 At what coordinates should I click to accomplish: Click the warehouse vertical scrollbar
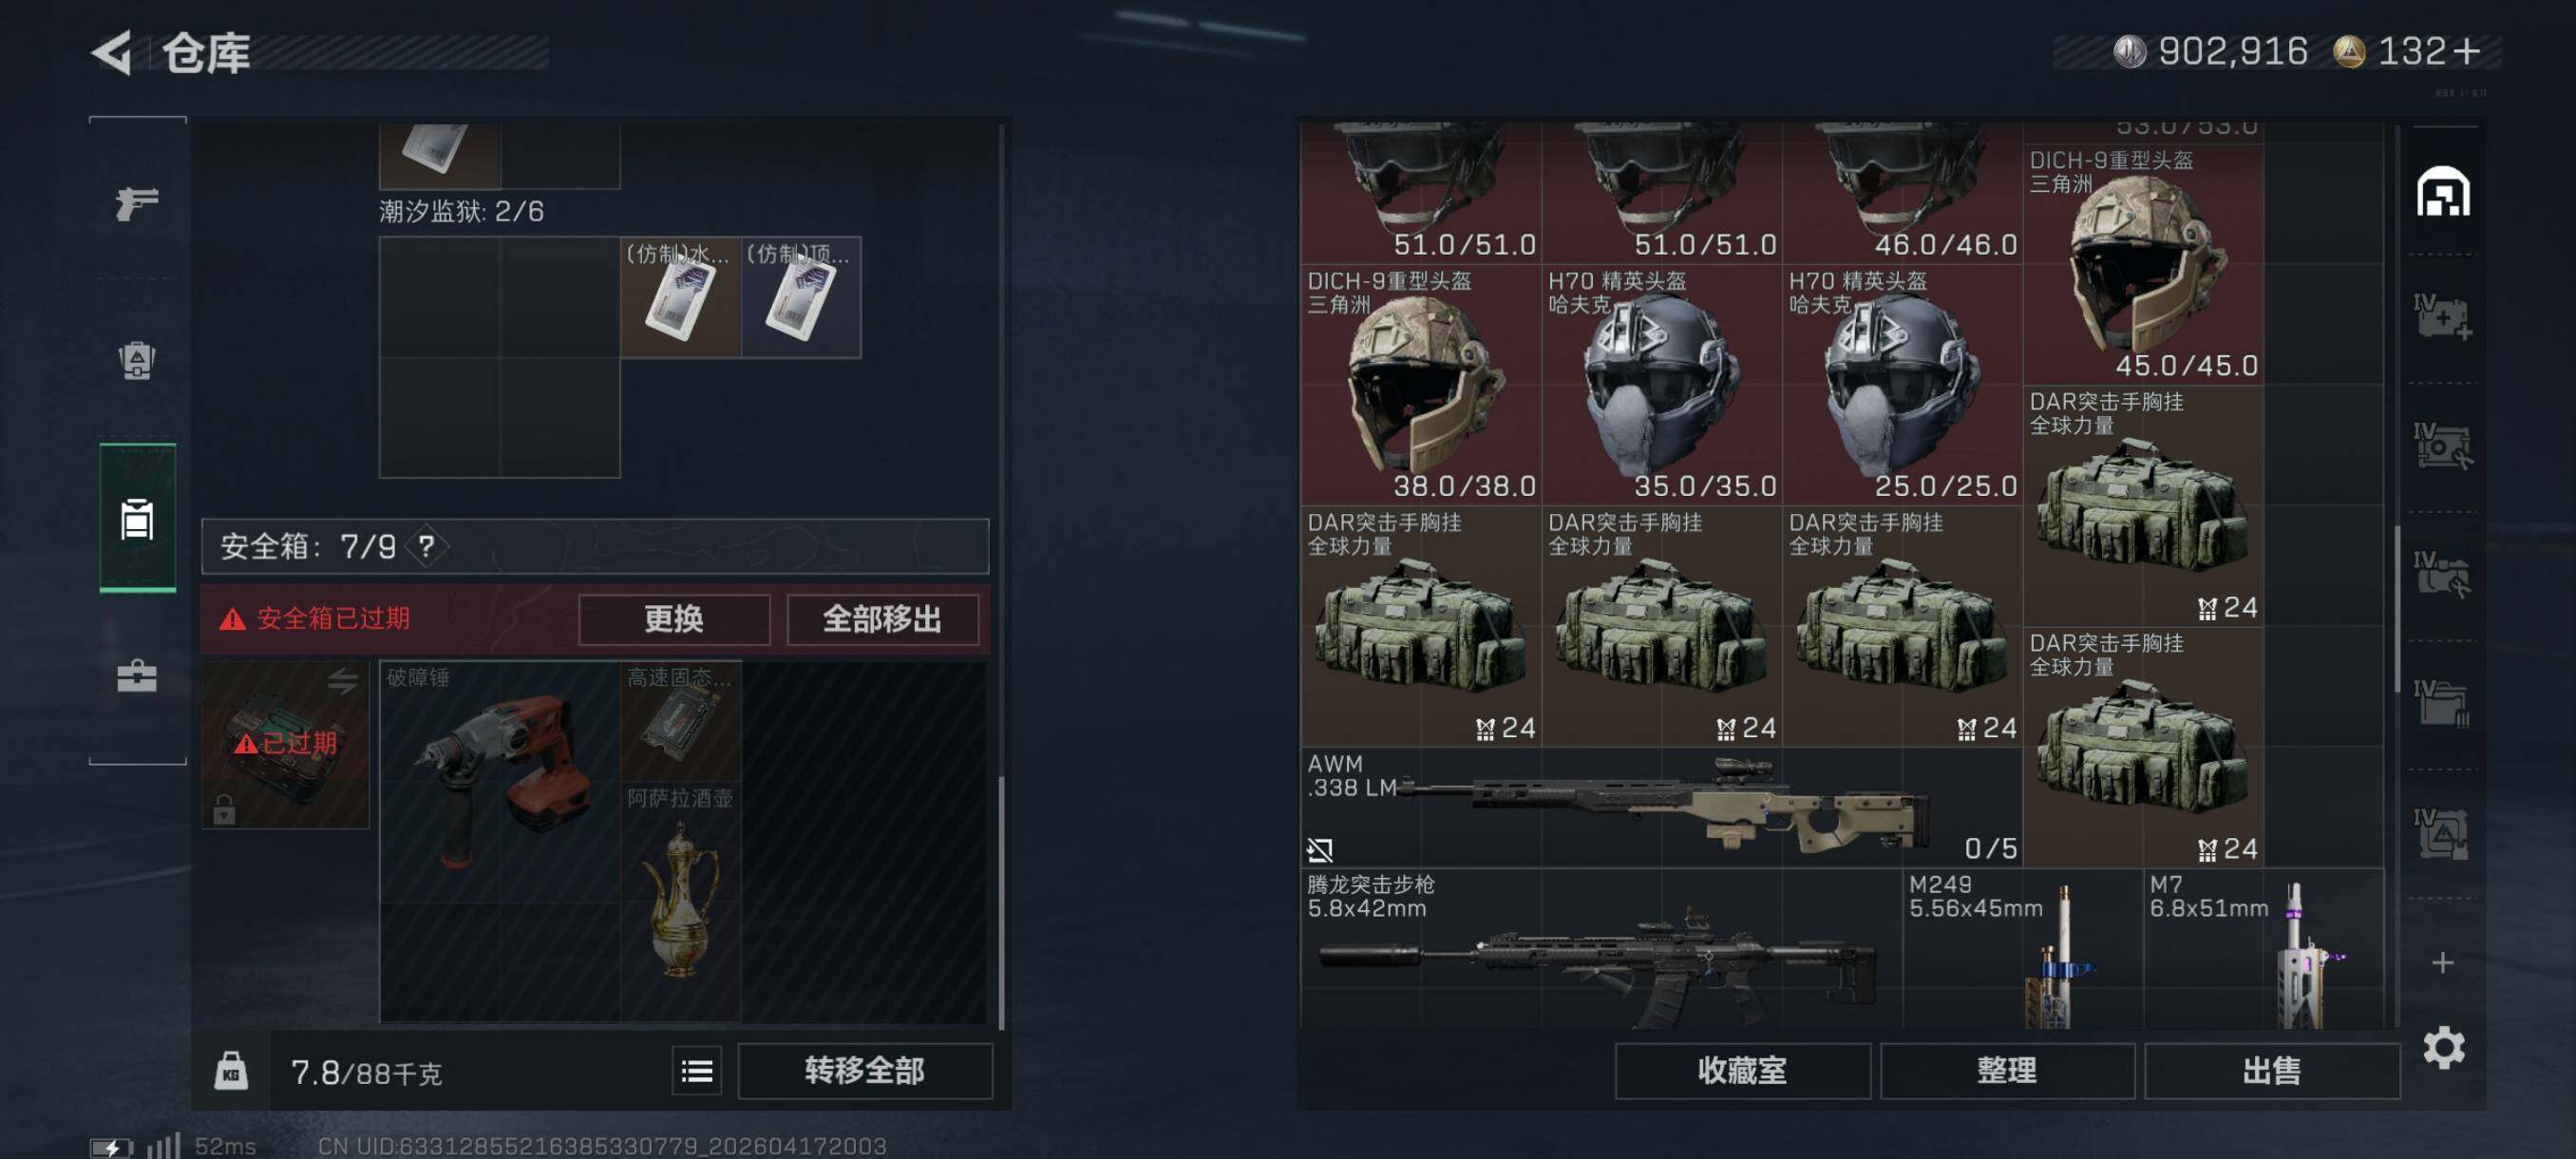(2398, 608)
